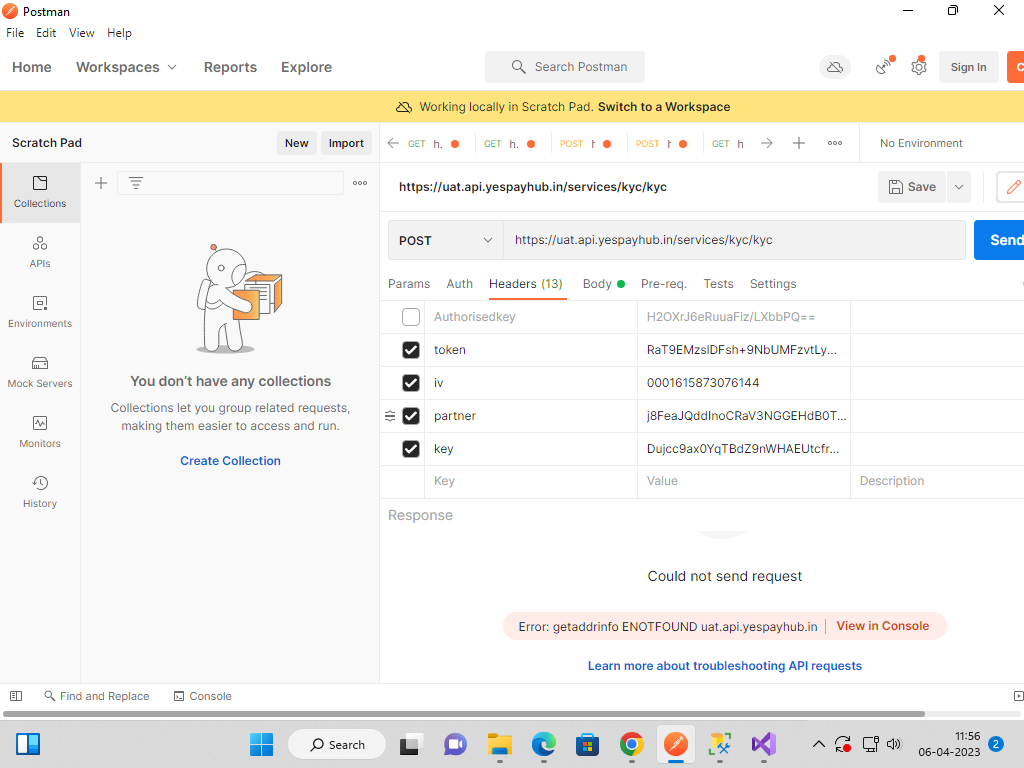Uncheck the partner header checkbox
The width and height of the screenshot is (1024, 768).
[x=411, y=416]
